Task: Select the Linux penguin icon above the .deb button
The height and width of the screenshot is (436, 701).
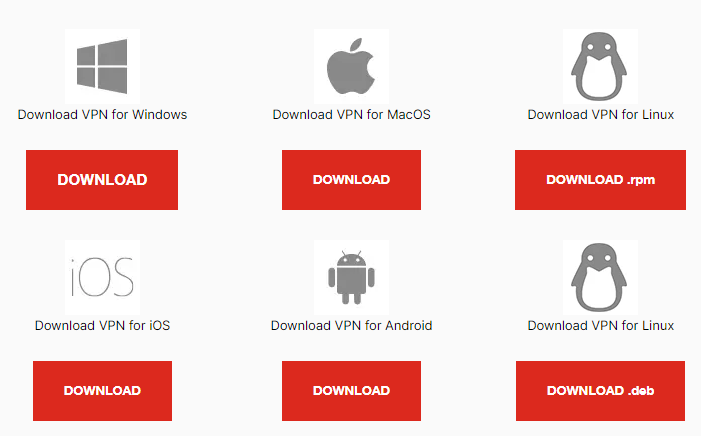Action: coord(600,277)
